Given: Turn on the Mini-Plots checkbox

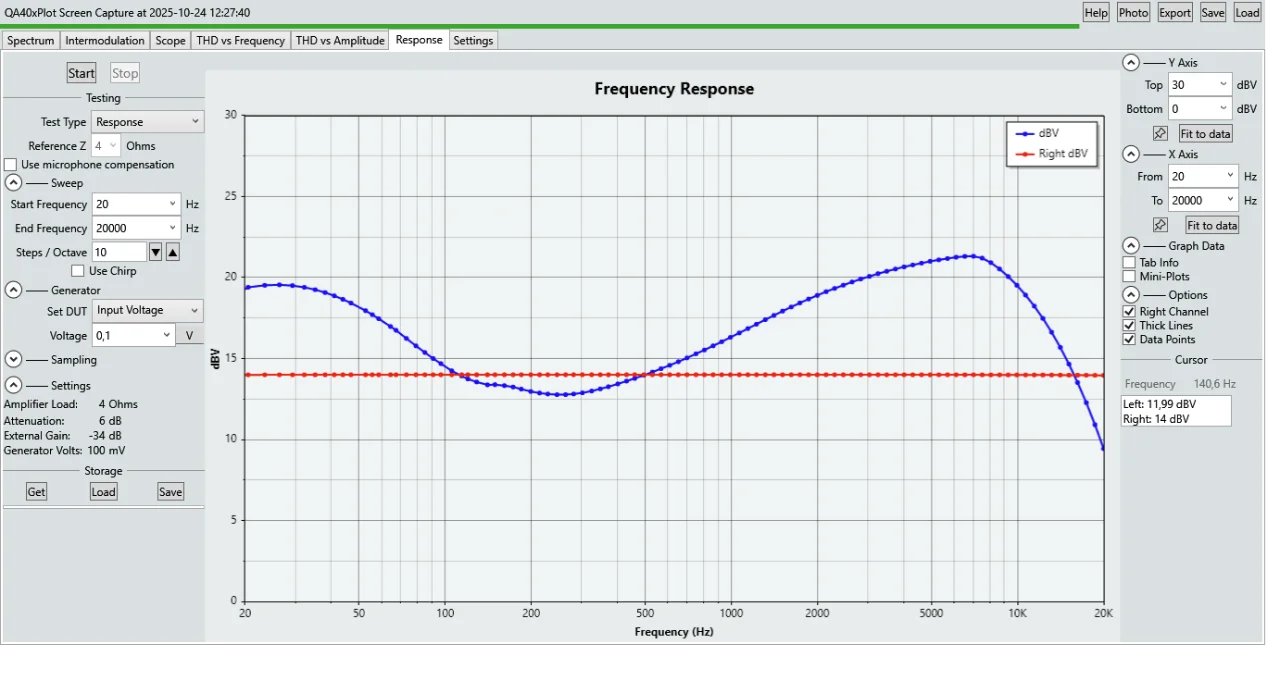Looking at the screenshot, I should point(1130,277).
